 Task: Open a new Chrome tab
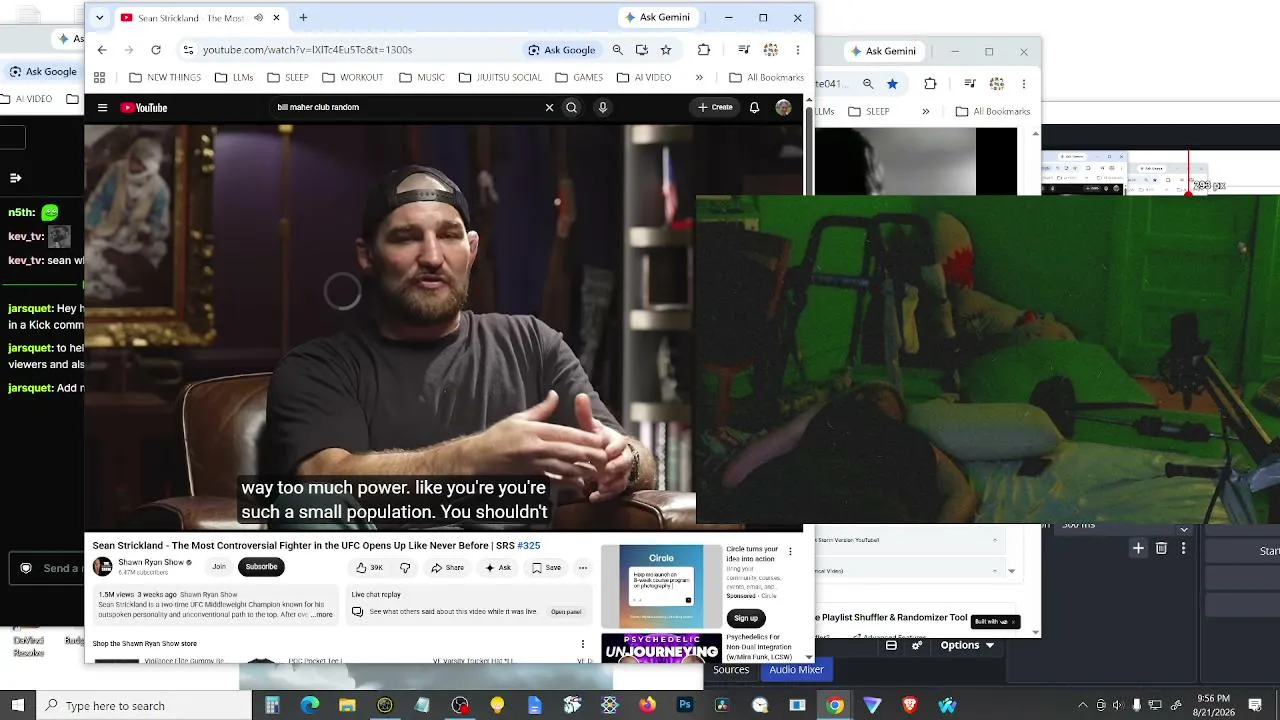pyautogui.click(x=303, y=18)
